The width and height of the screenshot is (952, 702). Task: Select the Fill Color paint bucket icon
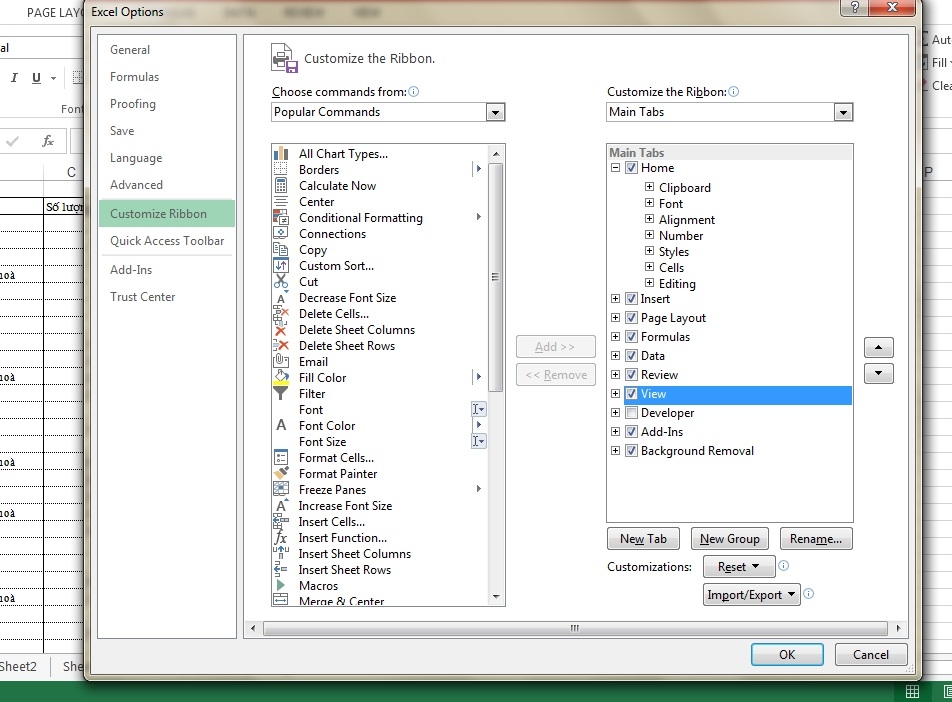[280, 378]
